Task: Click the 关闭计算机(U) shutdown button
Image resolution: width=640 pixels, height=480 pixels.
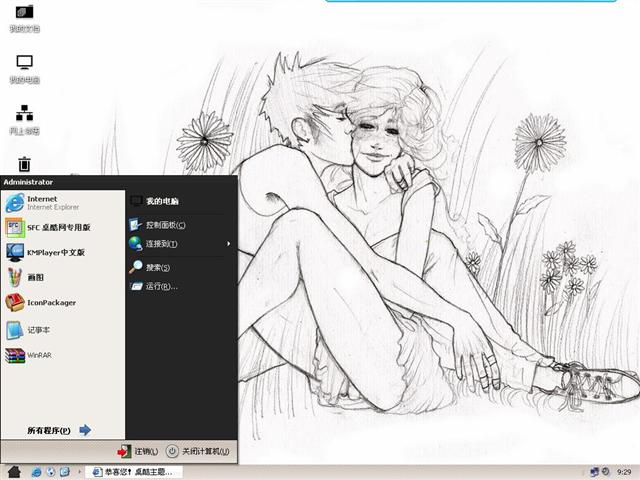Action: pyautogui.click(x=198, y=451)
